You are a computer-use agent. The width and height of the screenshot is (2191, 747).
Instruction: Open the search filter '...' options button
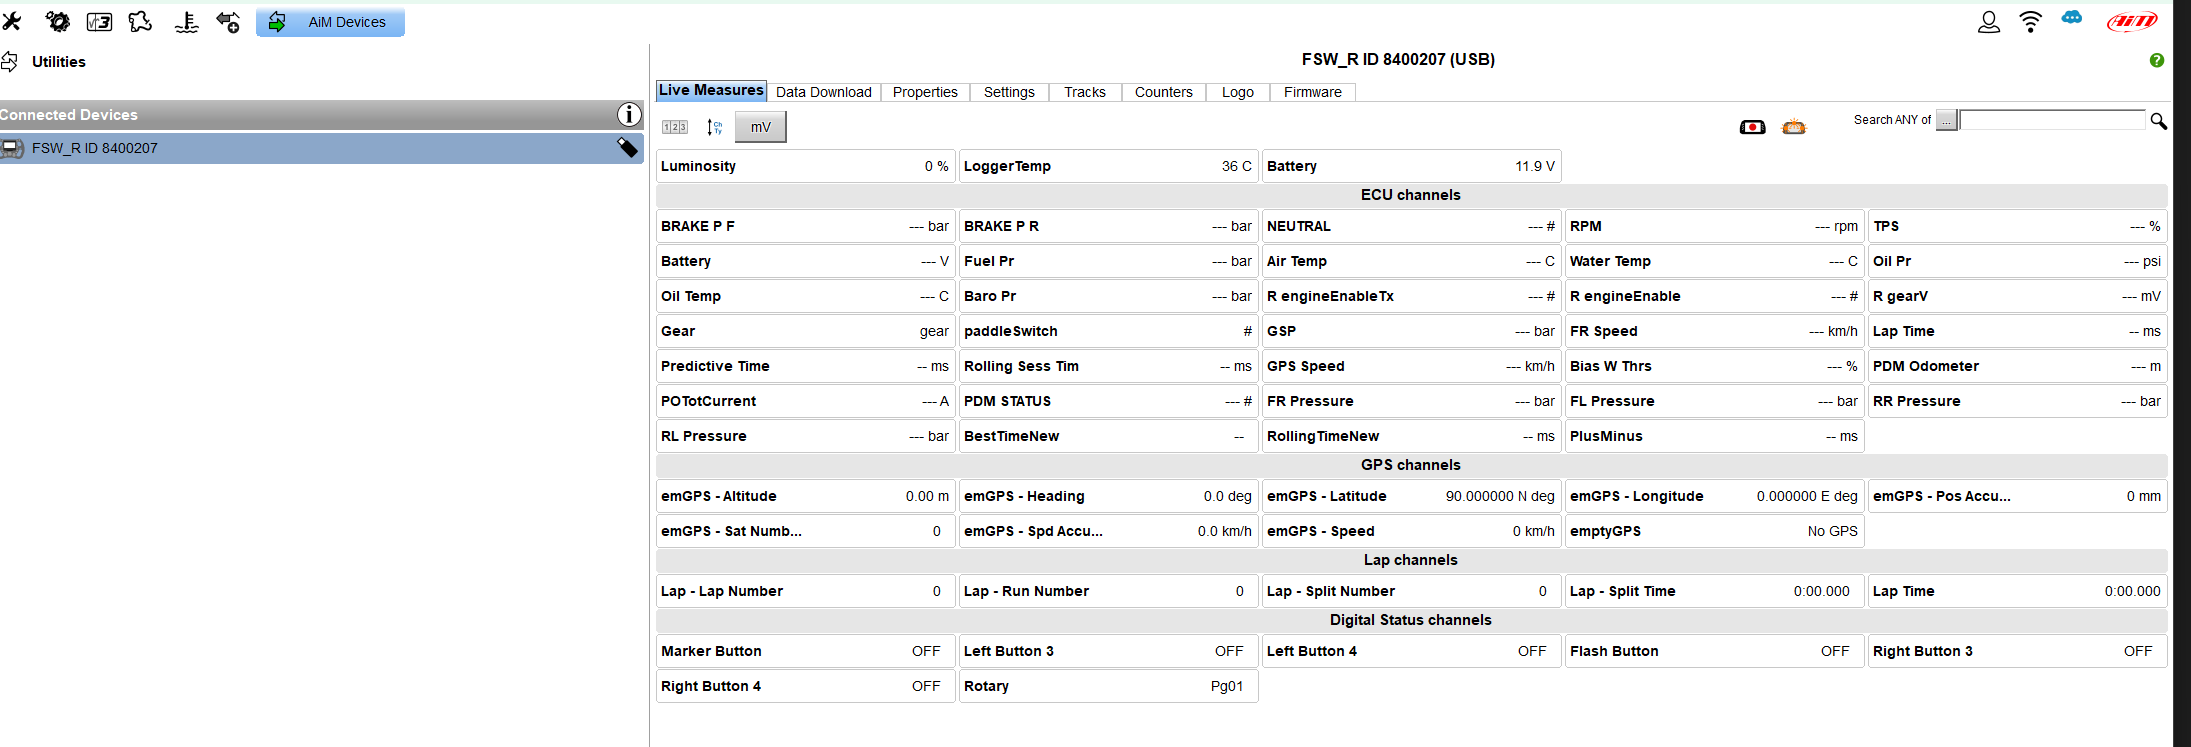[x=1946, y=120]
